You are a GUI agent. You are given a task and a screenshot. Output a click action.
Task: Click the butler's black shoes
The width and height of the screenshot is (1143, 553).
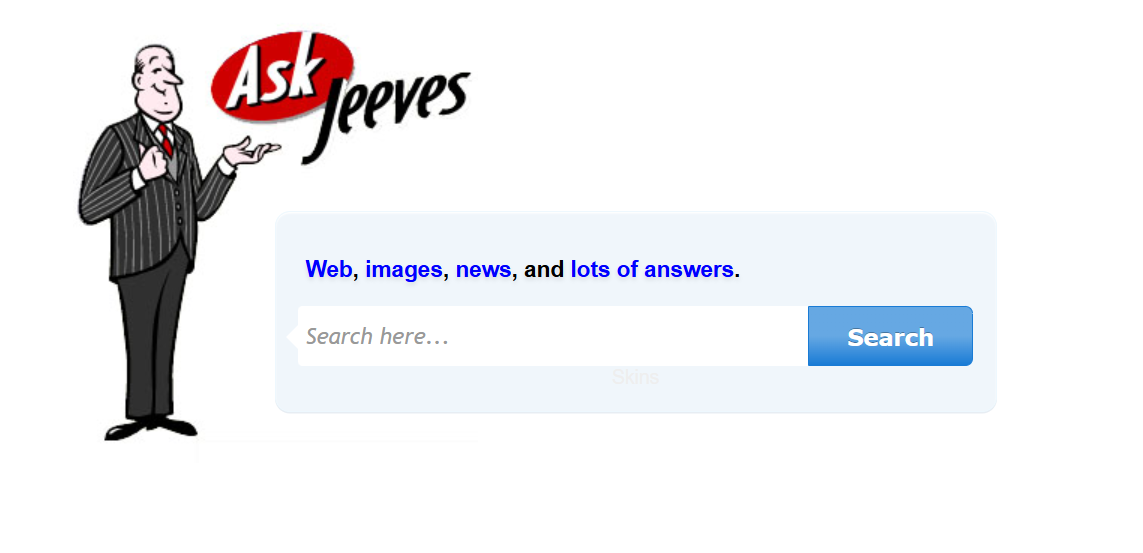pos(151,427)
